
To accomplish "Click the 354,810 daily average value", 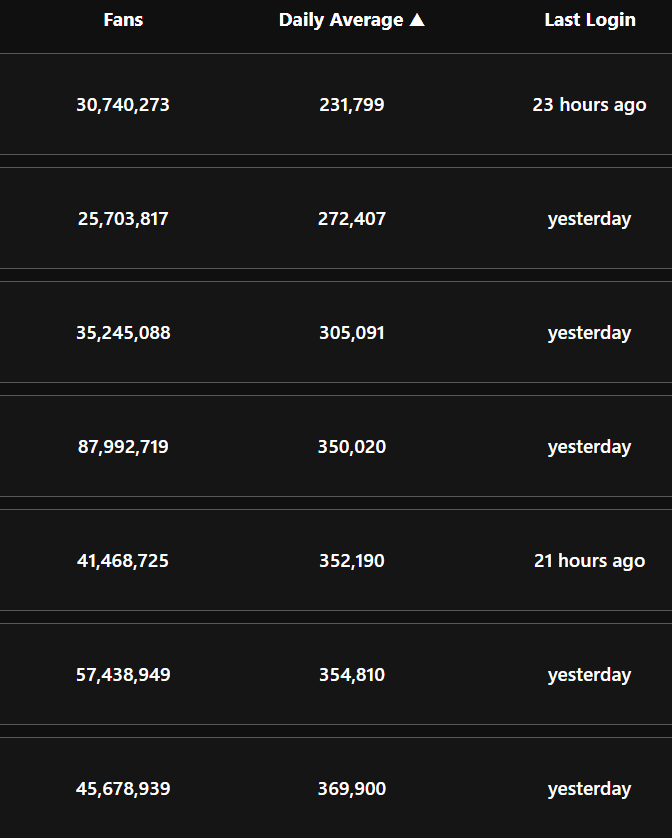I will 351,674.
